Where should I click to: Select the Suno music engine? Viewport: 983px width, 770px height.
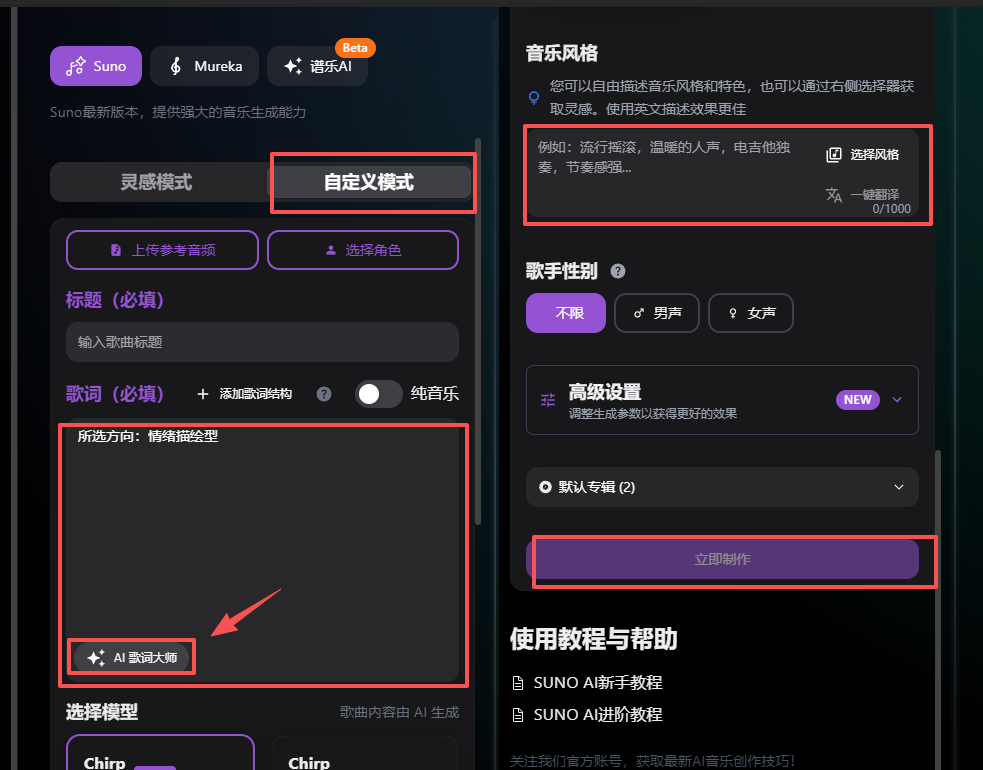[x=95, y=66]
